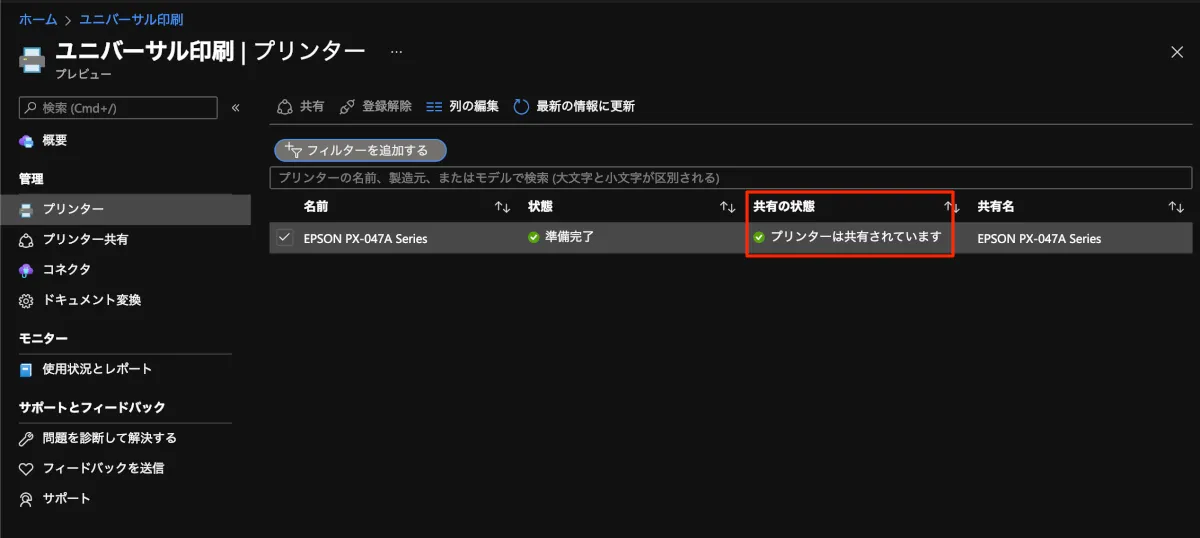The width and height of the screenshot is (1200, 538).
Task: Sort by the 名前 column arrows
Action: point(502,207)
